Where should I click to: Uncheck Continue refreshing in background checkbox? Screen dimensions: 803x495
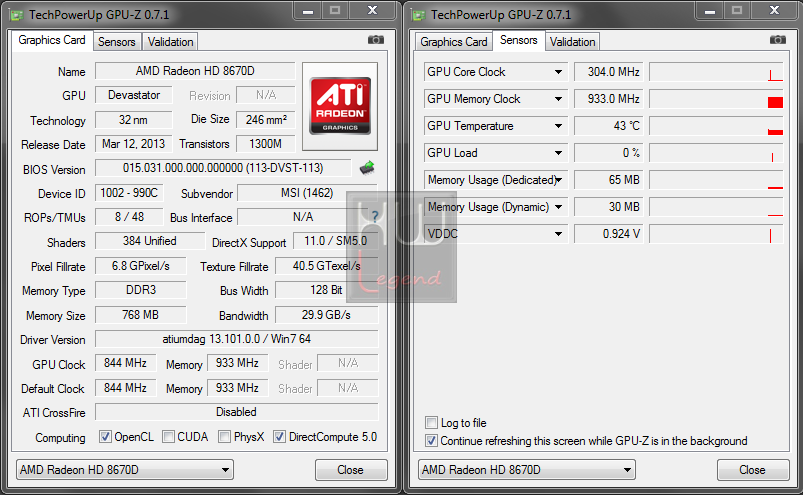[x=431, y=441]
